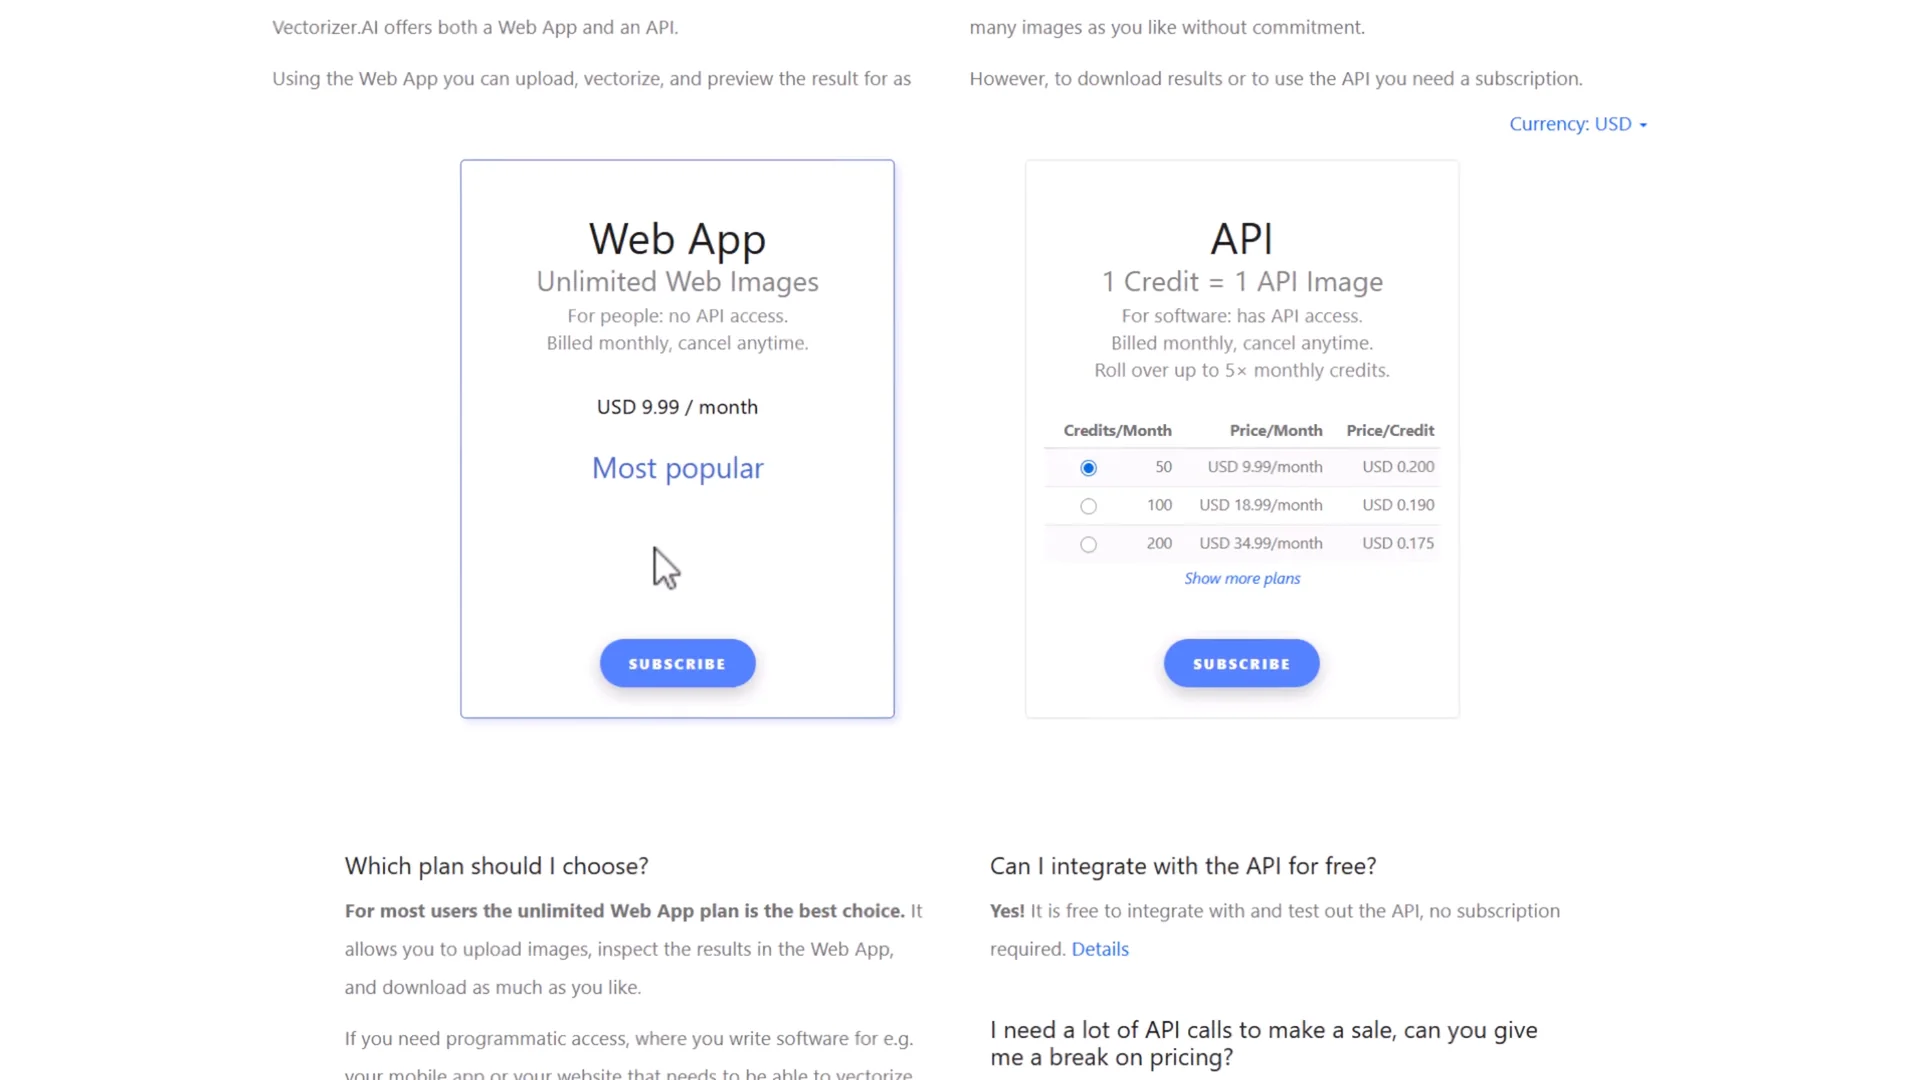Subscribe to the API plan

[1241, 663]
